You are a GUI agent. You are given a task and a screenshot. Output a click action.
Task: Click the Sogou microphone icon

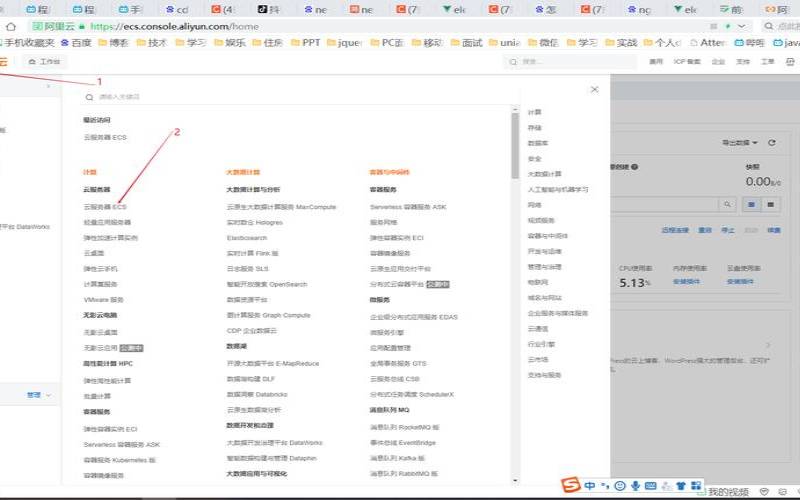click(x=636, y=486)
